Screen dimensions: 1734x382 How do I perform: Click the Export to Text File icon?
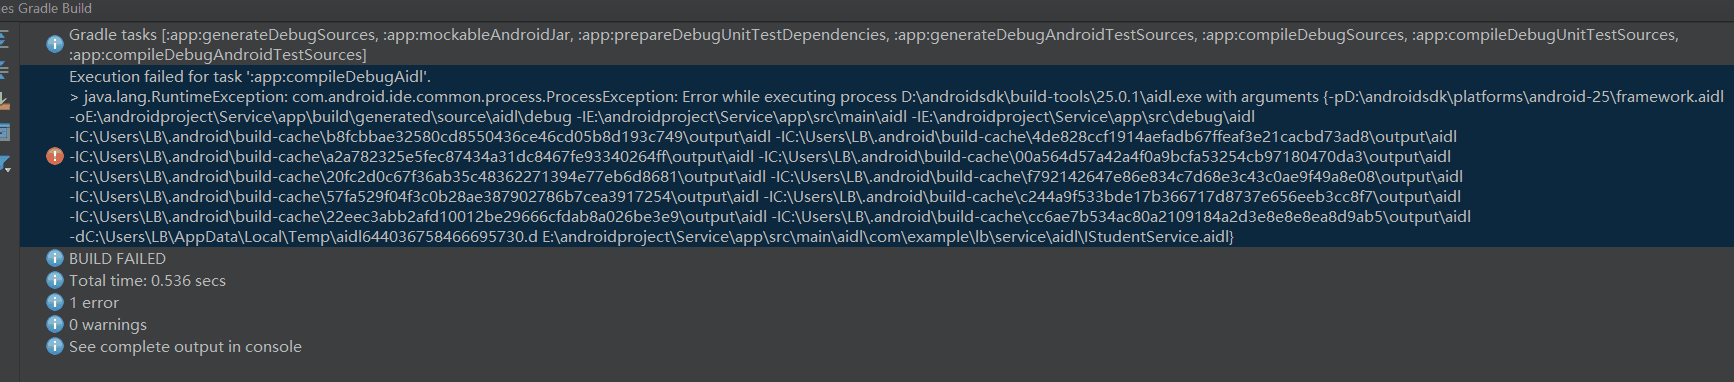[4, 101]
